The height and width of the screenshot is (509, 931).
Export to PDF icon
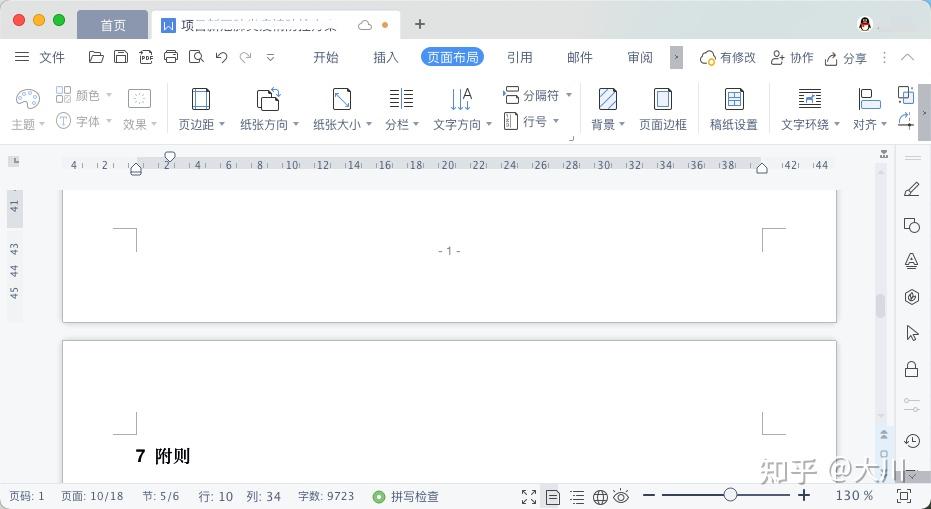145,57
